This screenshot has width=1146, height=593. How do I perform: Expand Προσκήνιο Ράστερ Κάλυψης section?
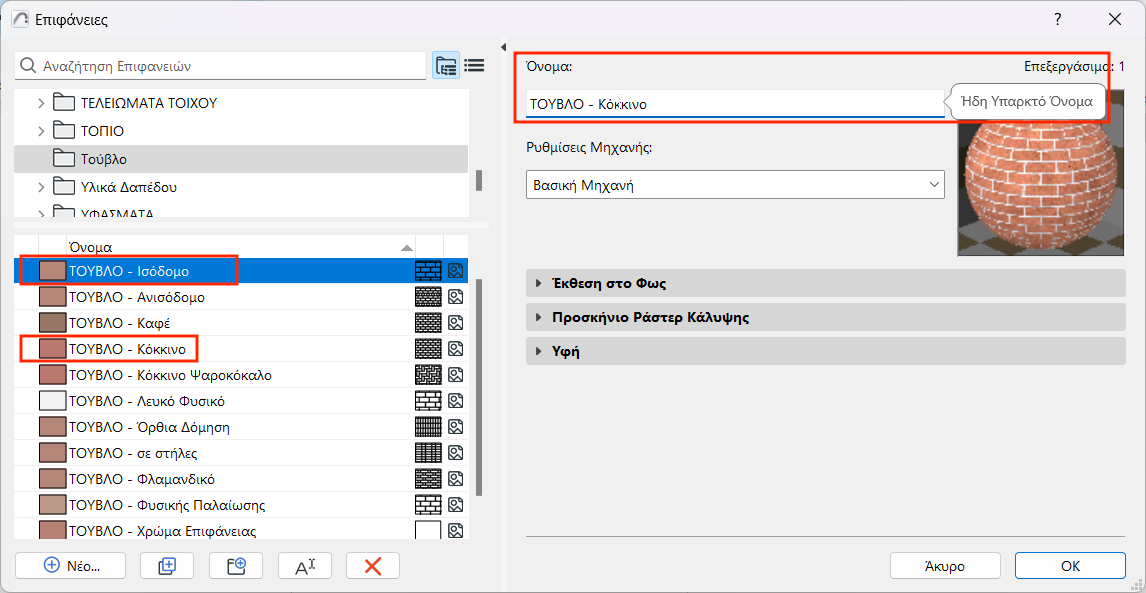pyautogui.click(x=825, y=317)
